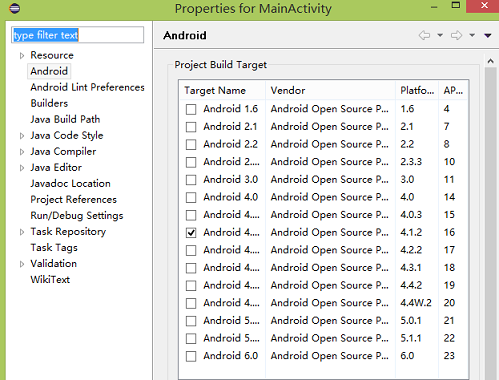The height and width of the screenshot is (380, 499).
Task: Check the API 22 target checkbox
Action: pos(191,339)
